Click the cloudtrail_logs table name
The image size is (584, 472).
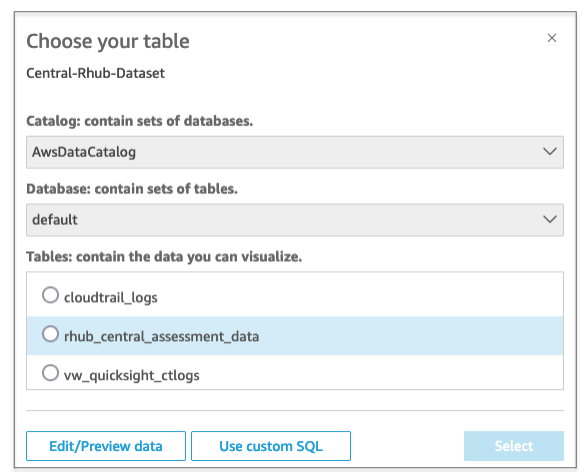point(111,298)
